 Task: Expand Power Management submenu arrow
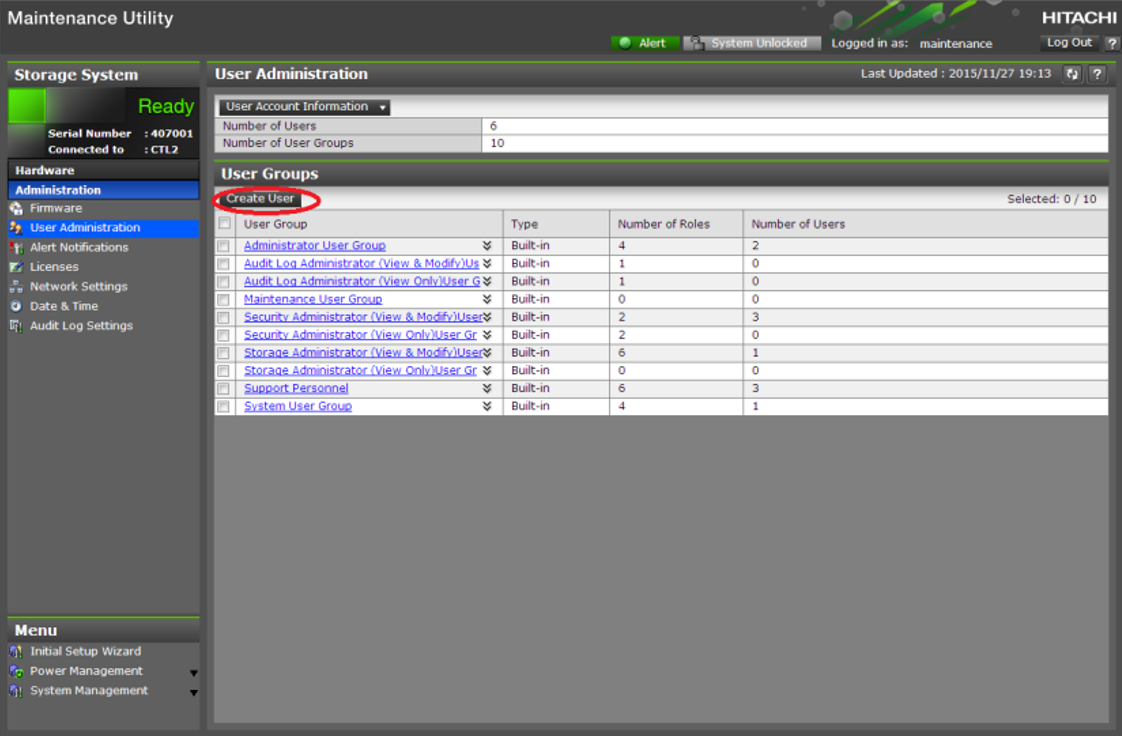(x=193, y=673)
